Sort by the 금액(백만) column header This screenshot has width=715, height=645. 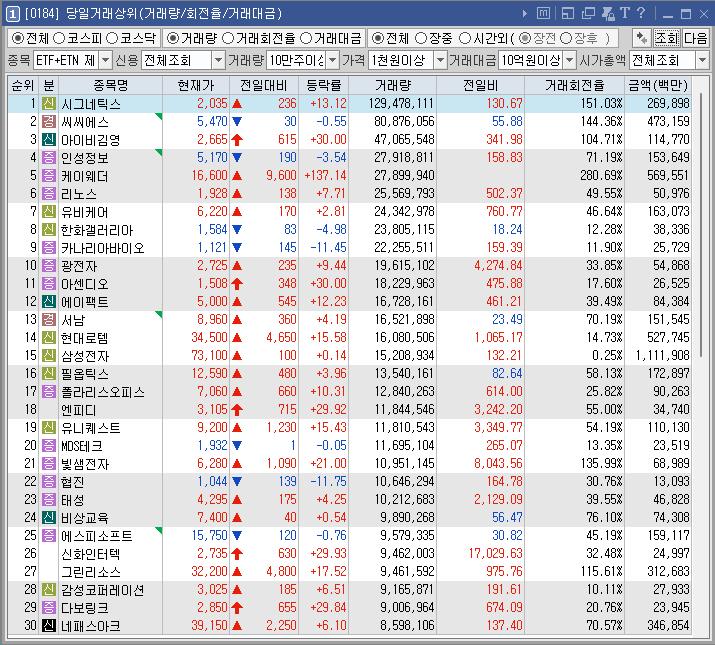click(658, 85)
